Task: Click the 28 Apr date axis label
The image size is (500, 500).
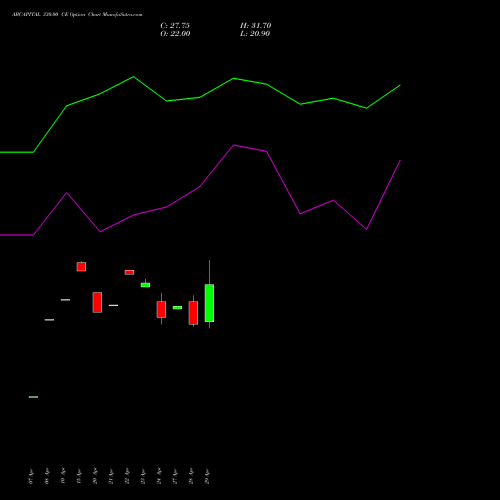Action: 191,476
